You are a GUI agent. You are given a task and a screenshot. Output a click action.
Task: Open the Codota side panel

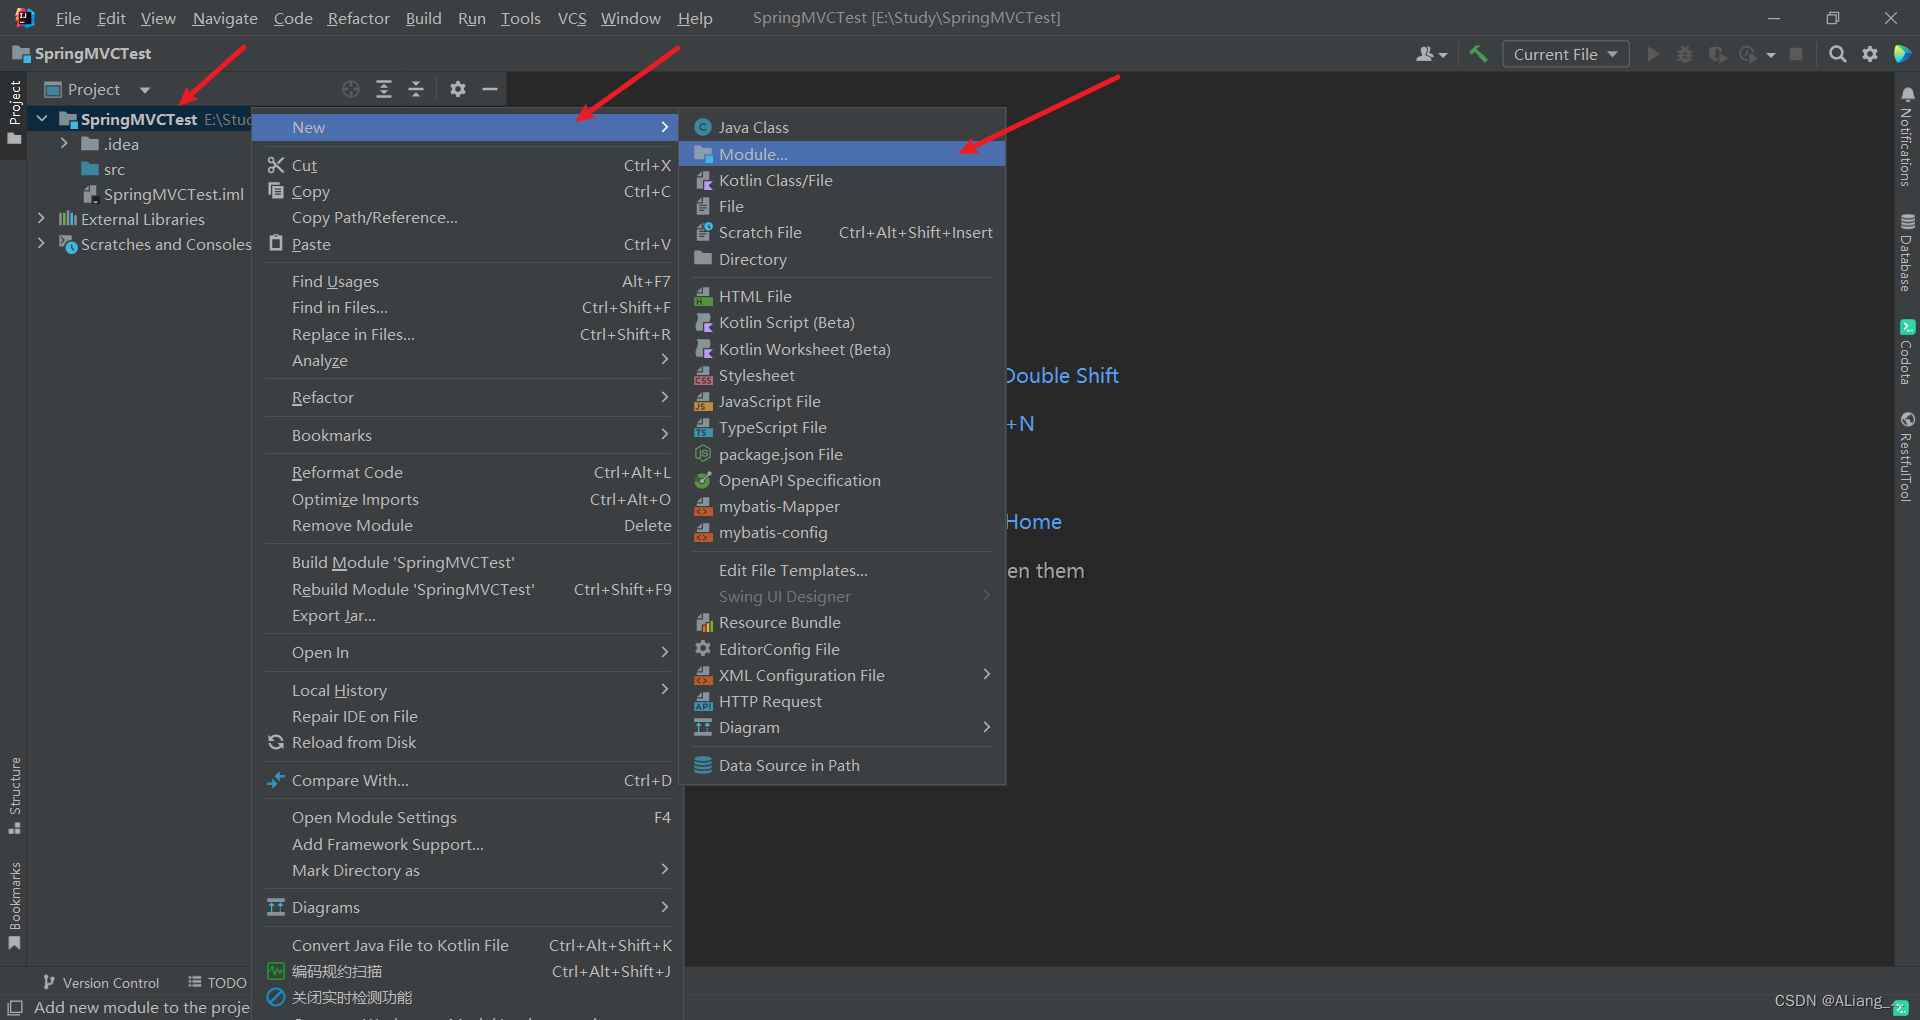[x=1907, y=353]
